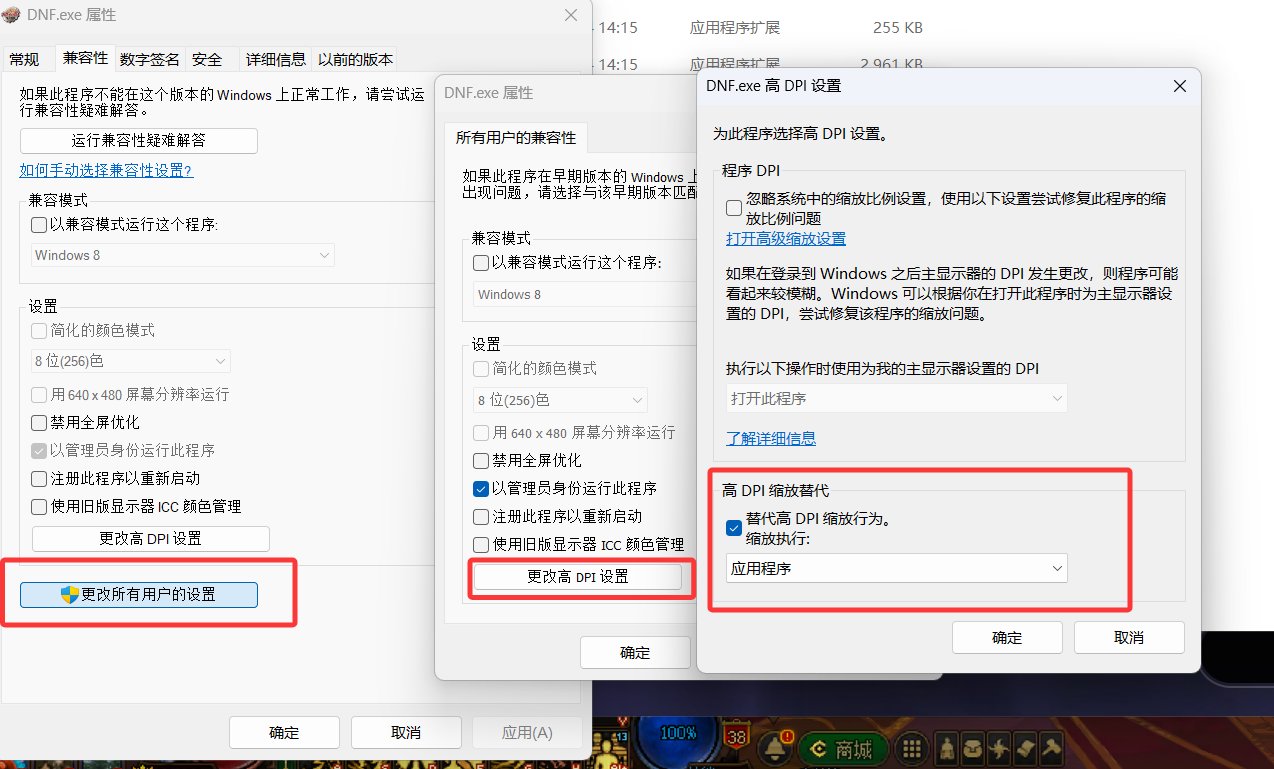The width and height of the screenshot is (1274, 769).
Task: Click the 打开高级缩放设置 link
Action: pyautogui.click(x=786, y=239)
